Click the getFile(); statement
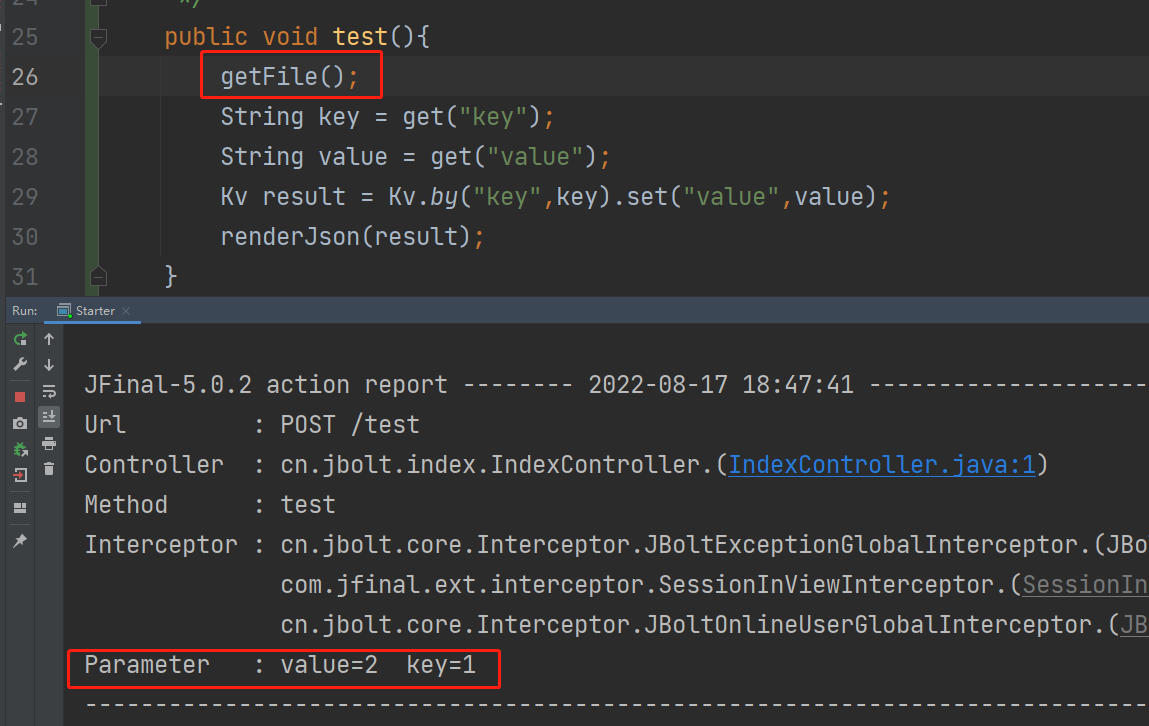 (x=289, y=76)
